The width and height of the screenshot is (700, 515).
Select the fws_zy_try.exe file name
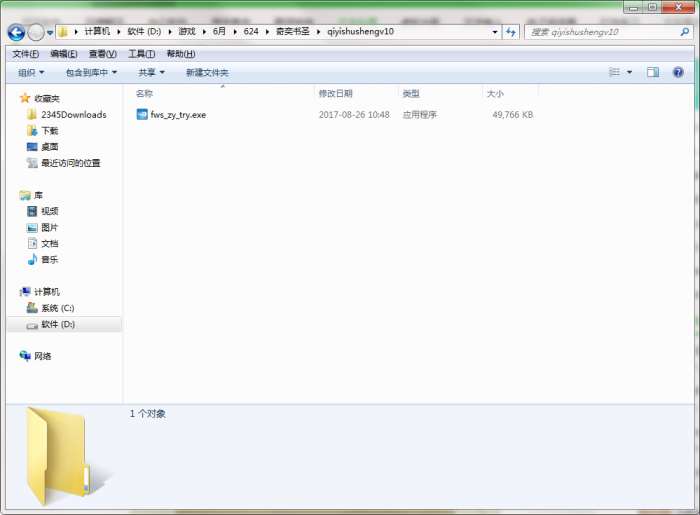click(x=178, y=115)
